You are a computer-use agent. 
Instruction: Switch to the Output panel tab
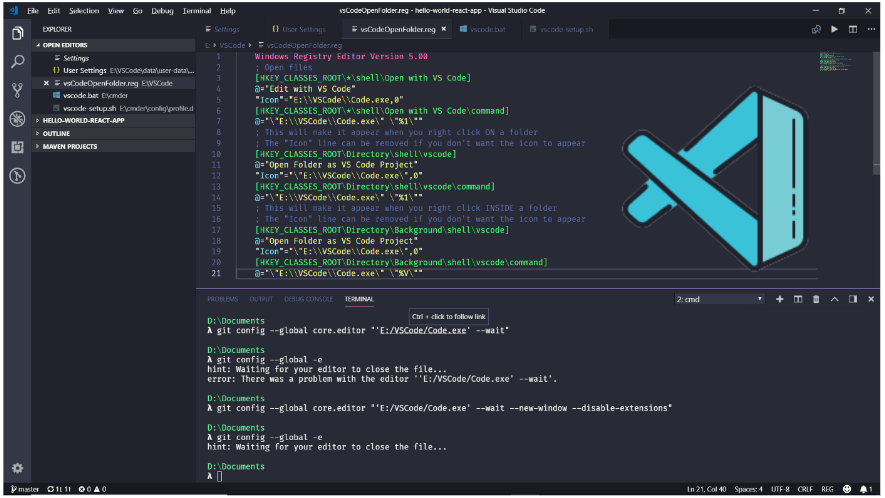click(261, 299)
